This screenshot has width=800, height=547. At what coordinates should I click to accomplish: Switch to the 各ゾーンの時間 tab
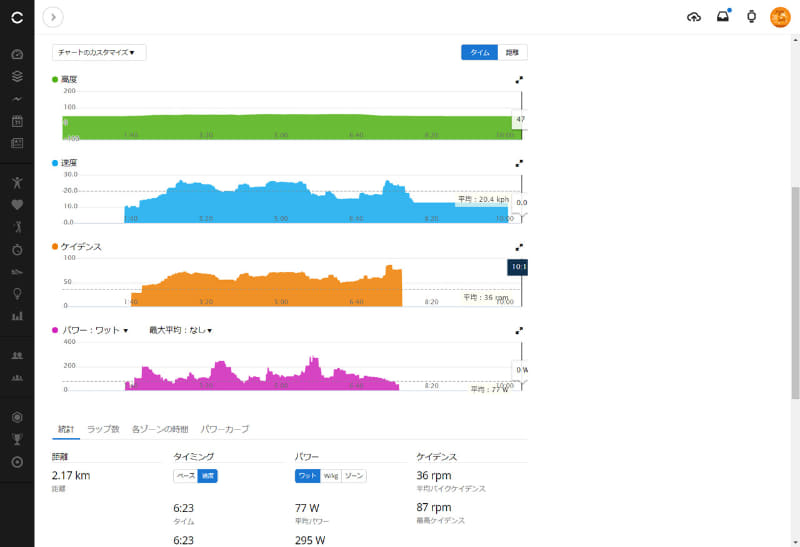point(160,429)
